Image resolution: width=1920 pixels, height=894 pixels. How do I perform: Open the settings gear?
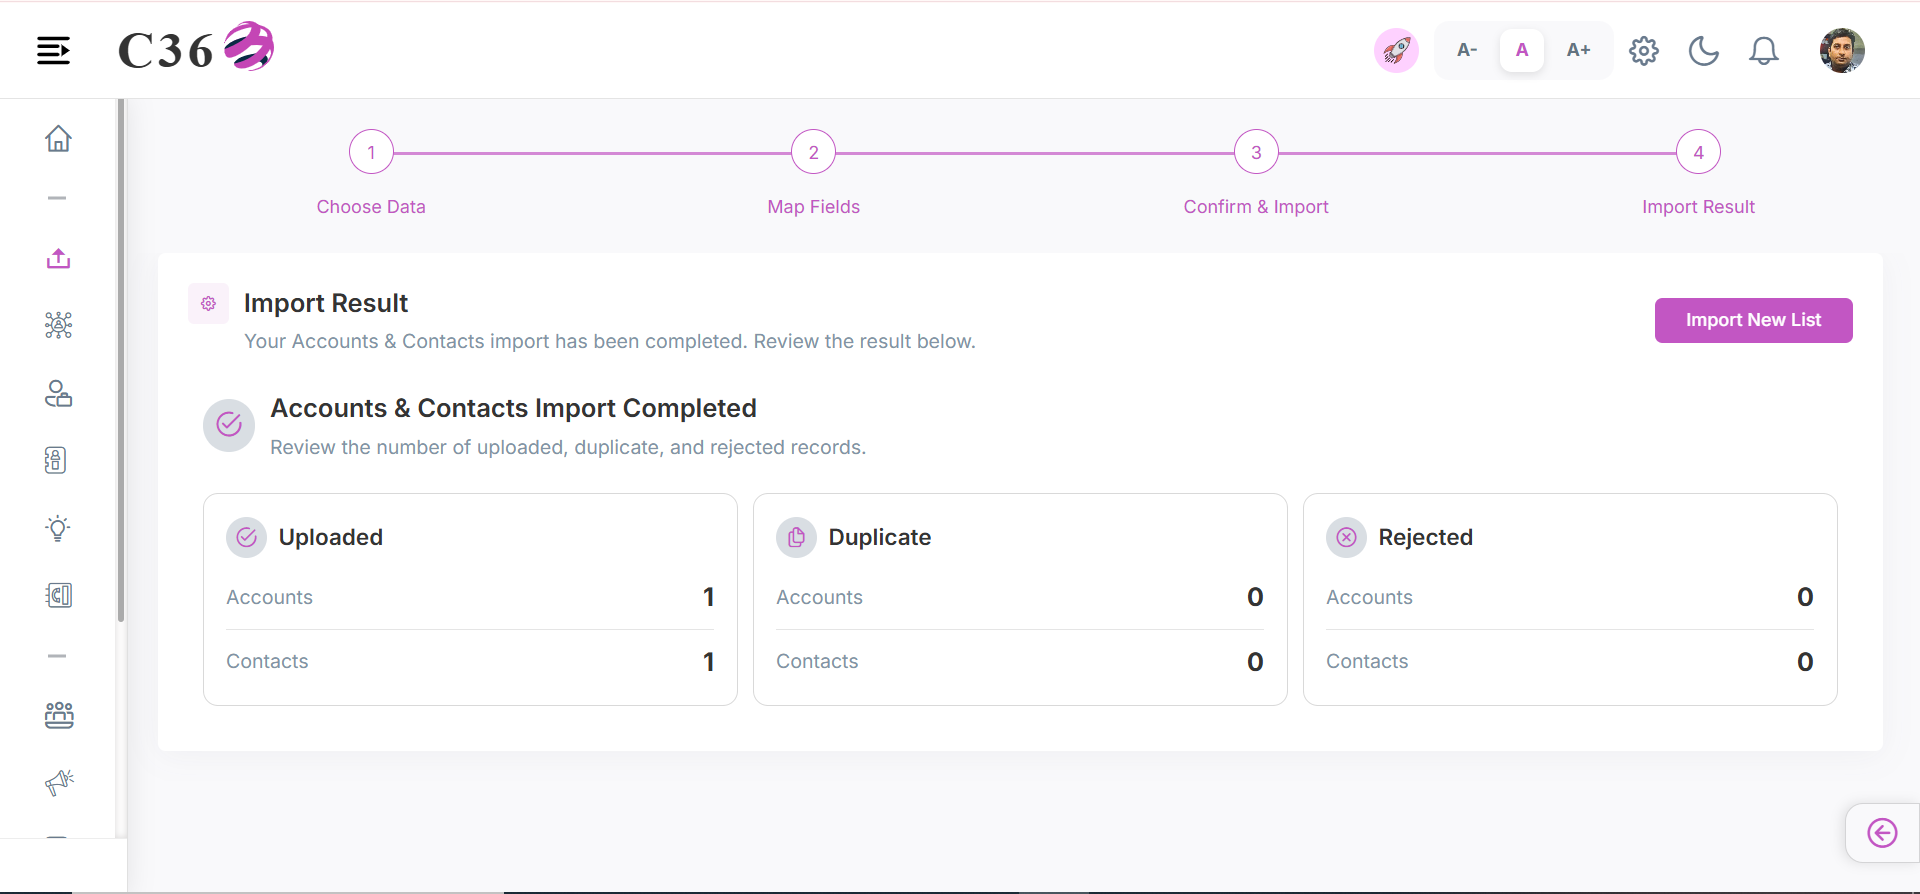click(x=1644, y=51)
